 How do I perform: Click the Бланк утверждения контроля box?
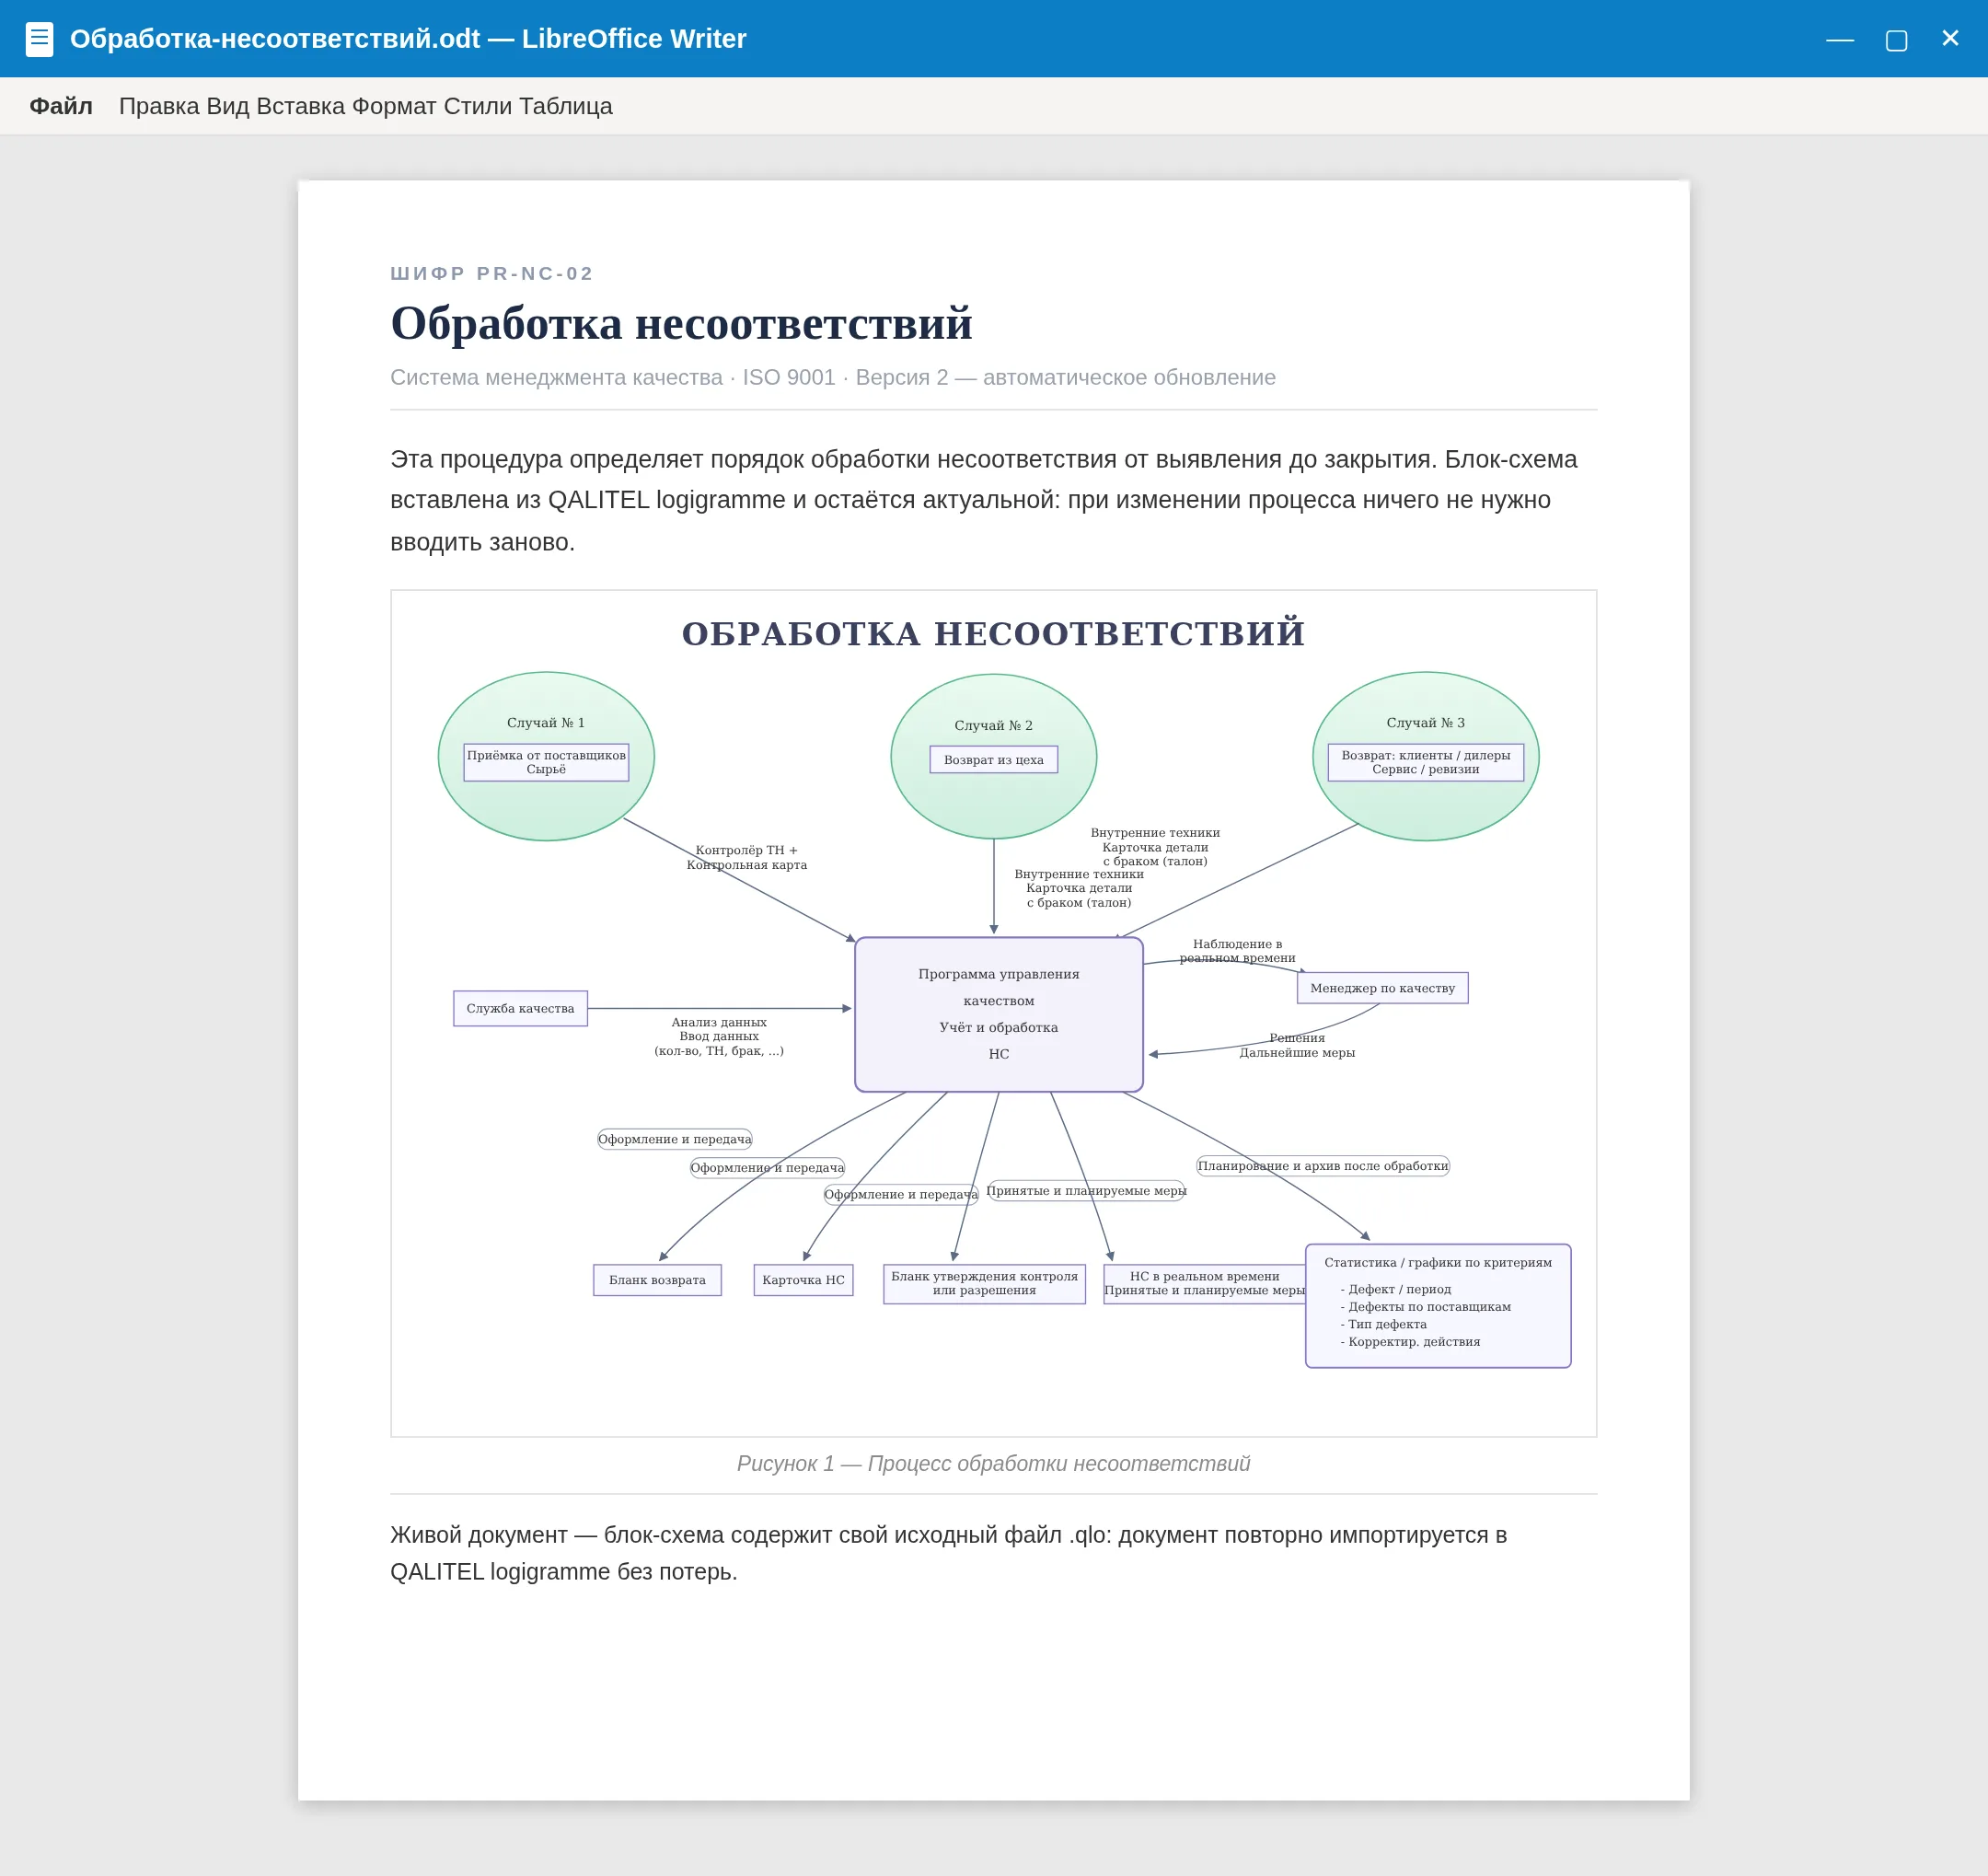tap(984, 1284)
